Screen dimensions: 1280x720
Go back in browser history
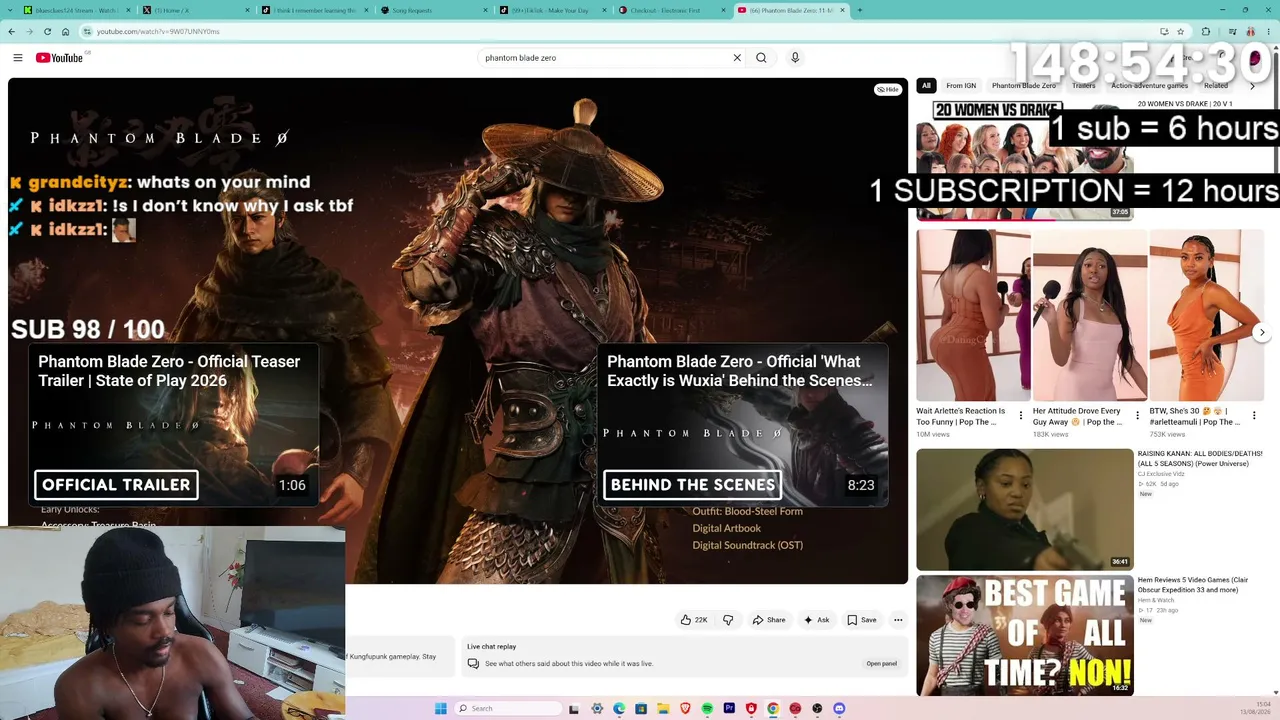click(11, 31)
